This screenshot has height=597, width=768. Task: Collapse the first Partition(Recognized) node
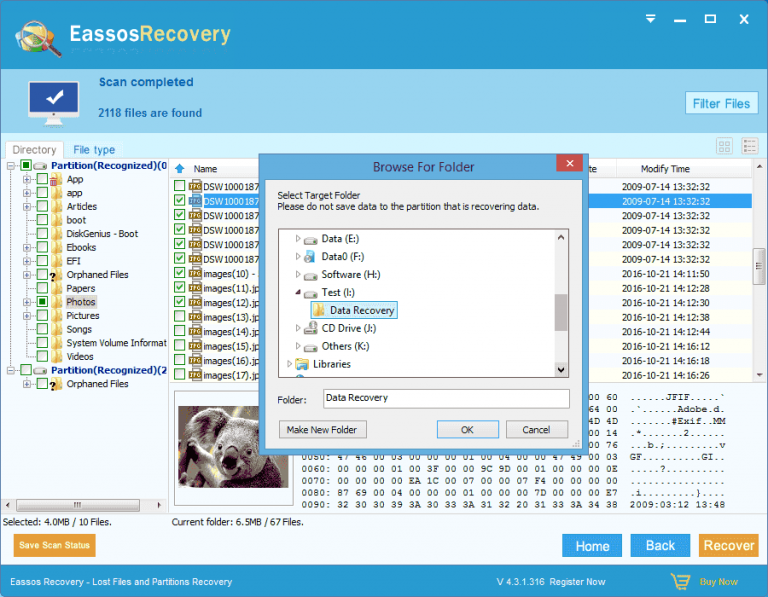pos(11,166)
